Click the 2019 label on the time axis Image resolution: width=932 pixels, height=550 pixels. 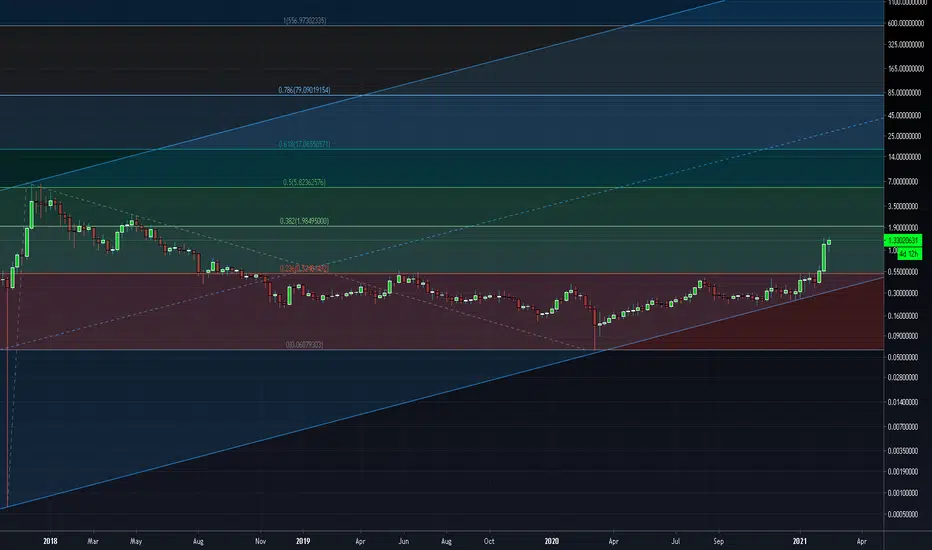click(303, 541)
